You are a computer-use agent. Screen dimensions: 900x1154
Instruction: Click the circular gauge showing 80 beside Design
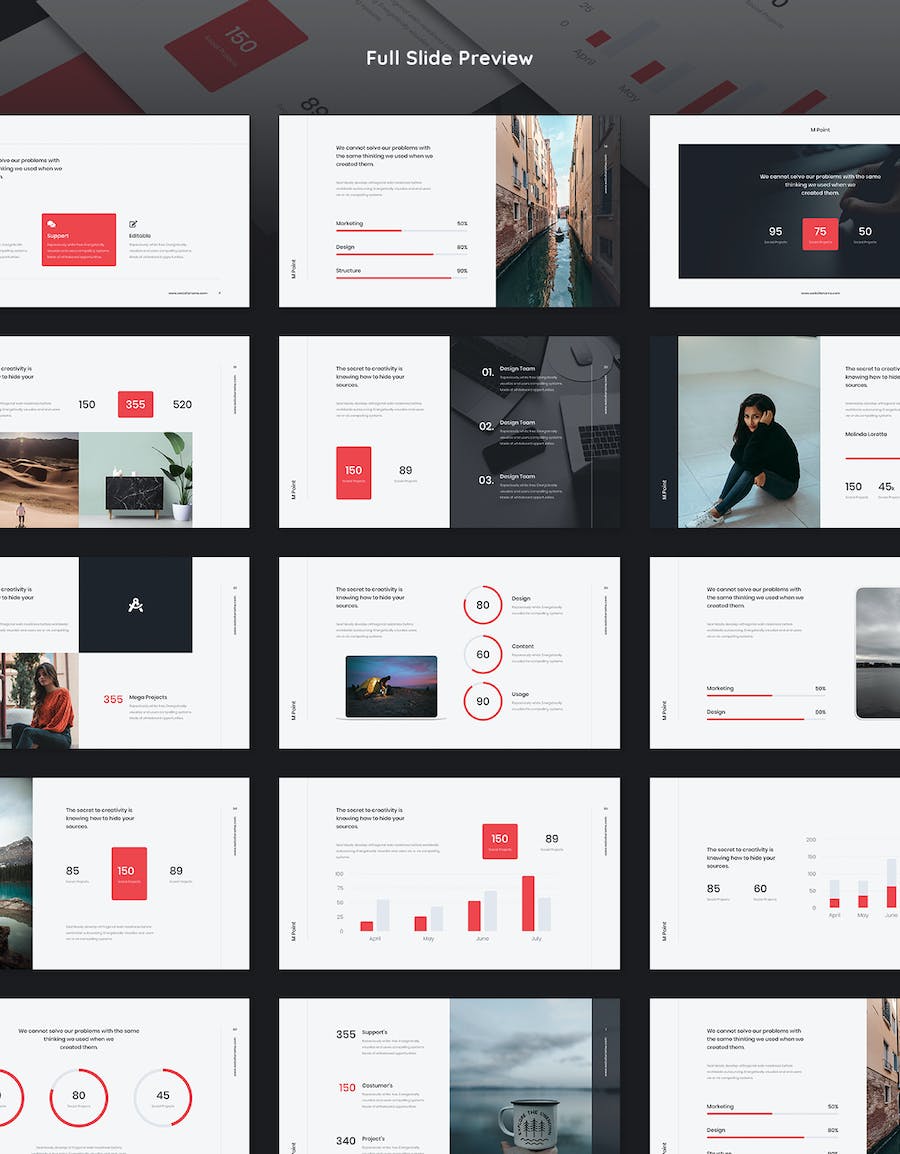tap(483, 605)
